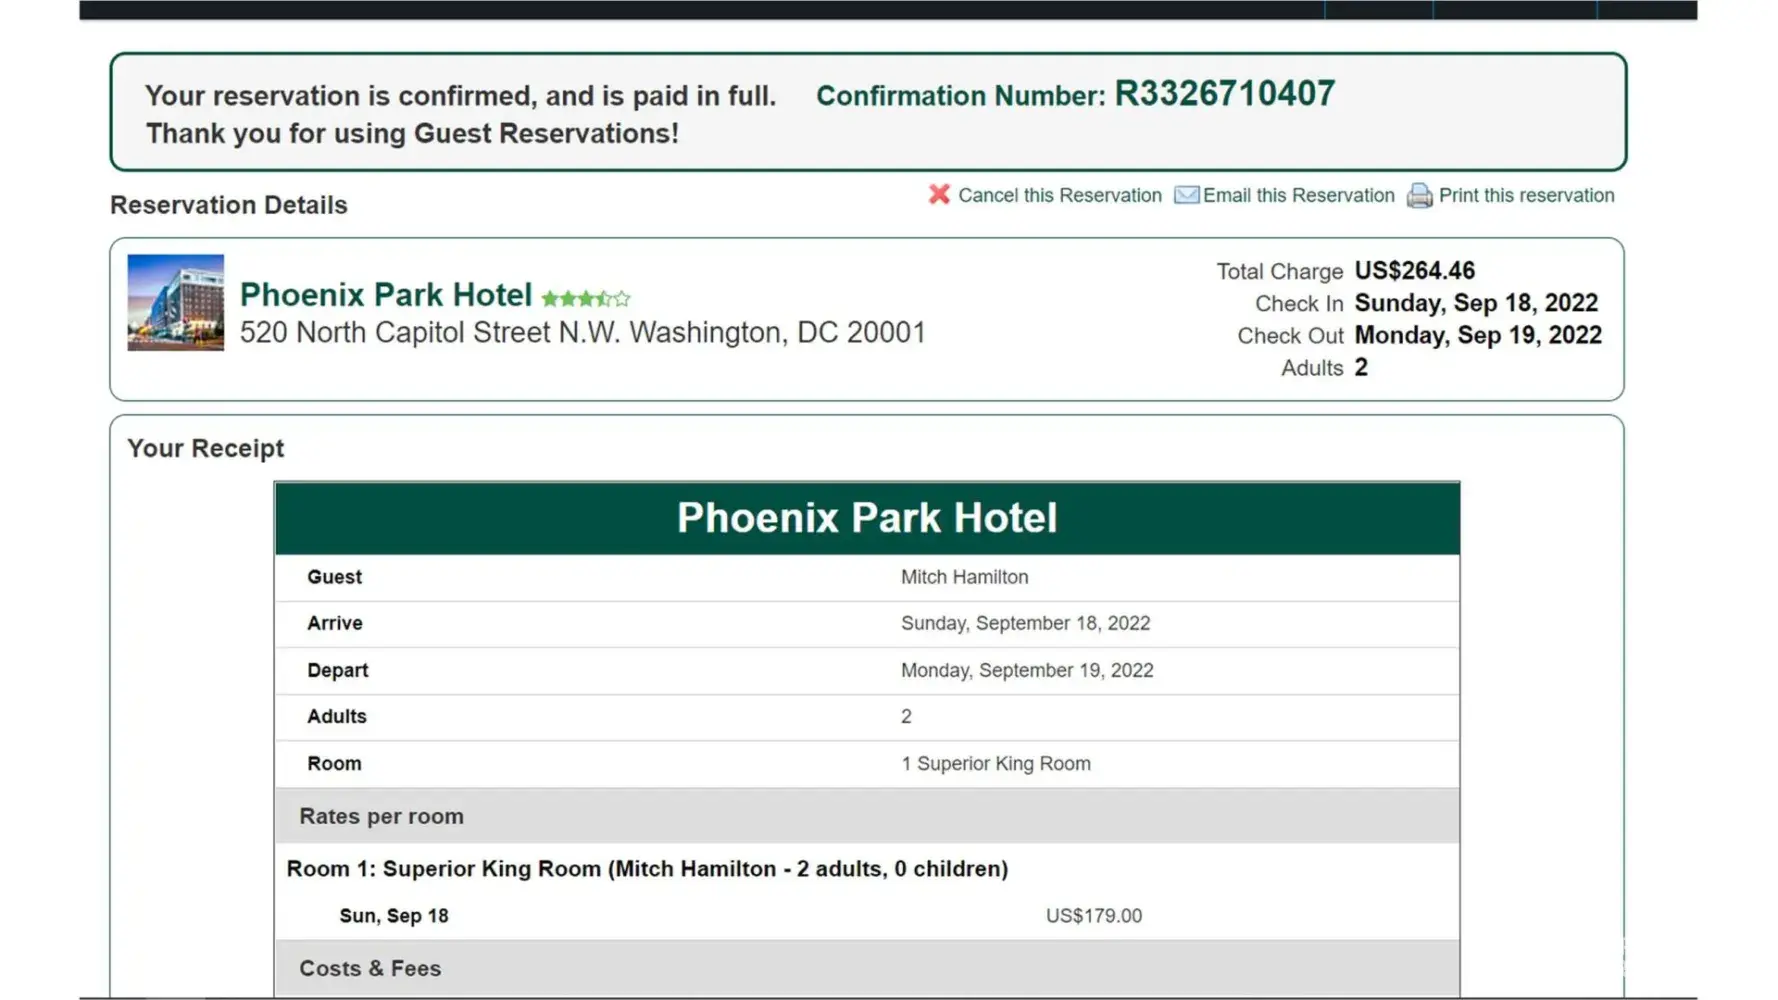Click the Check In date Sunday, Sep 18
Screen dimensions: 1778x1000
click(1476, 303)
